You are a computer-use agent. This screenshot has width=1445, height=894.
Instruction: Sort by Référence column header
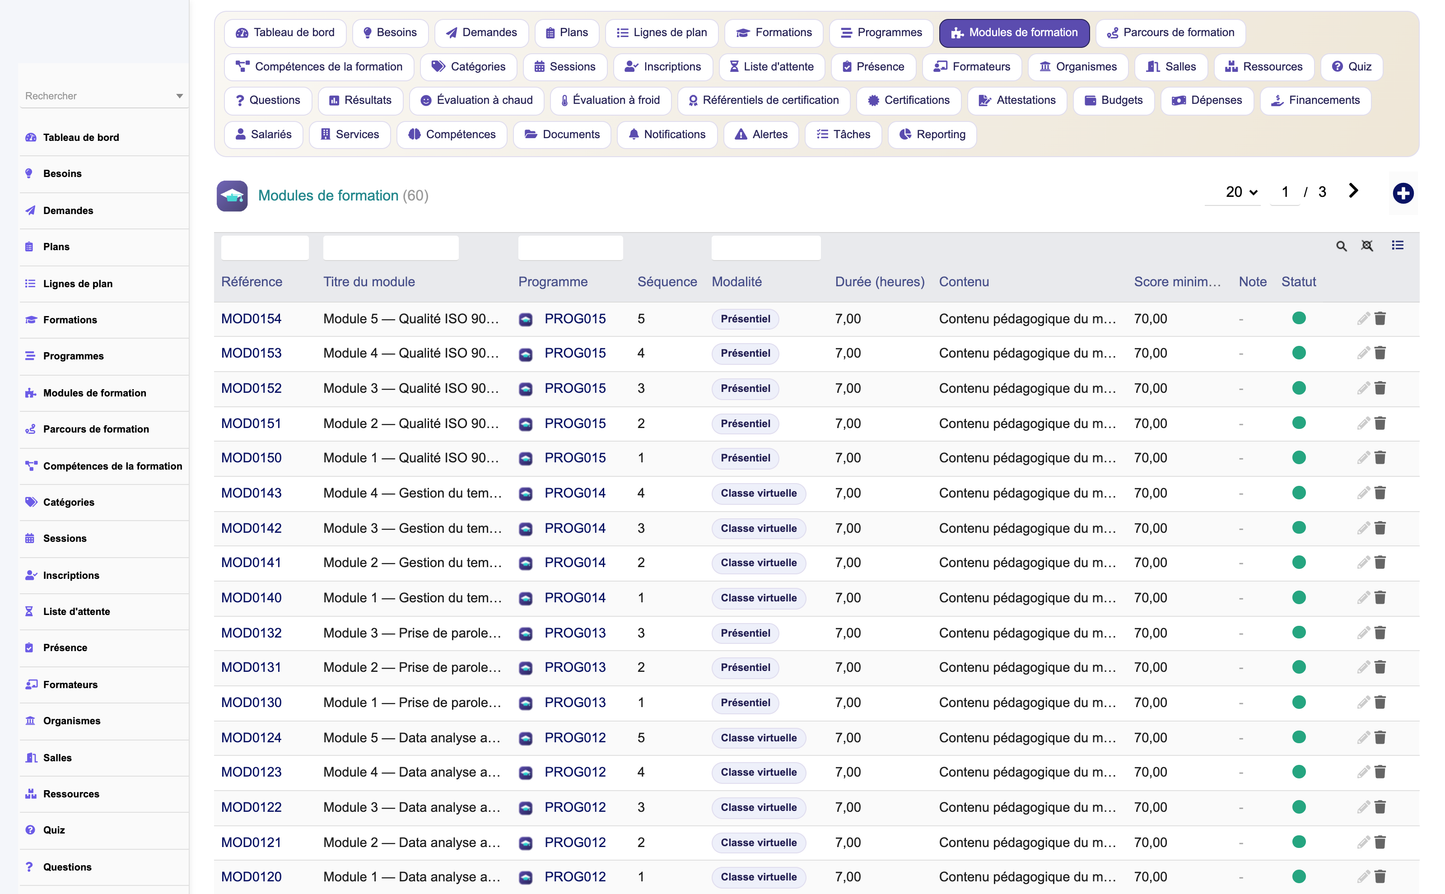point(251,282)
